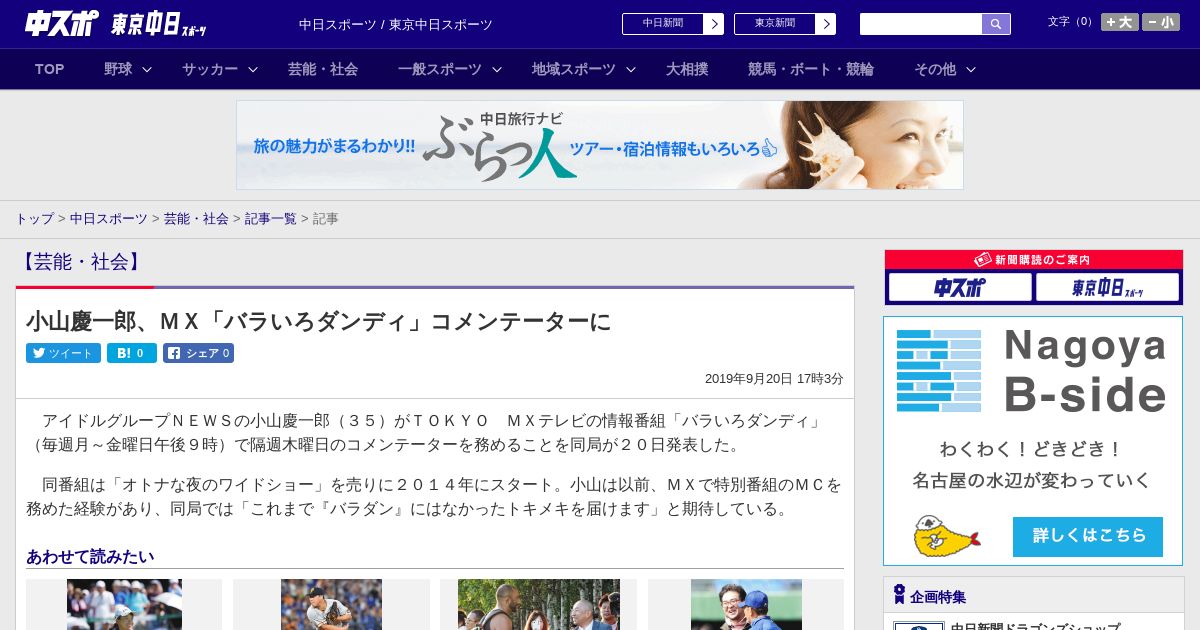Click the 東京中日スポーツ logo in header

pyautogui.click(x=158, y=24)
